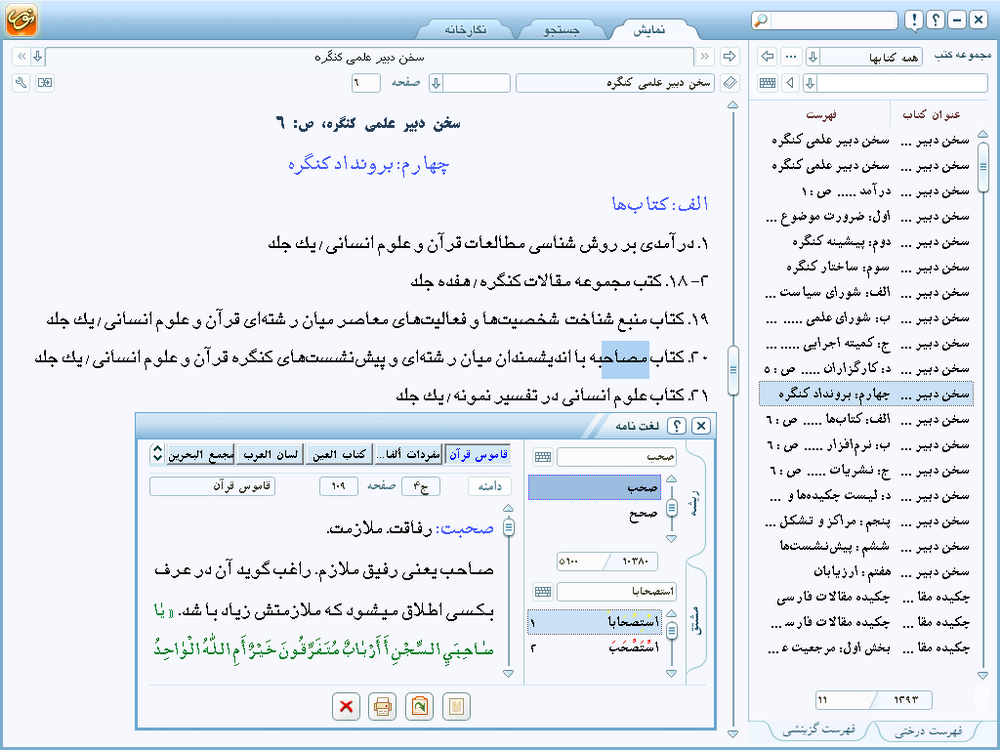This screenshot has height=750, width=1000.
Task: Click the root input field containing صحب
Action: pos(616,457)
